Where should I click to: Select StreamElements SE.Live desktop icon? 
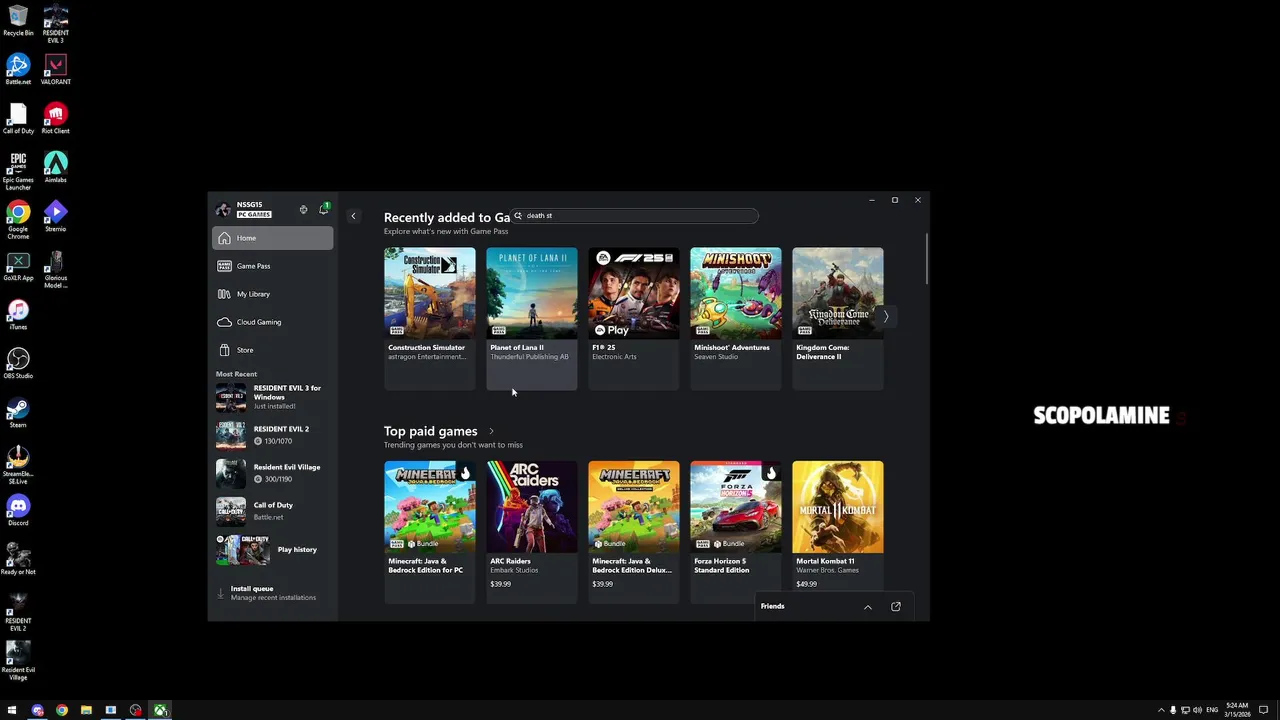tap(18, 465)
